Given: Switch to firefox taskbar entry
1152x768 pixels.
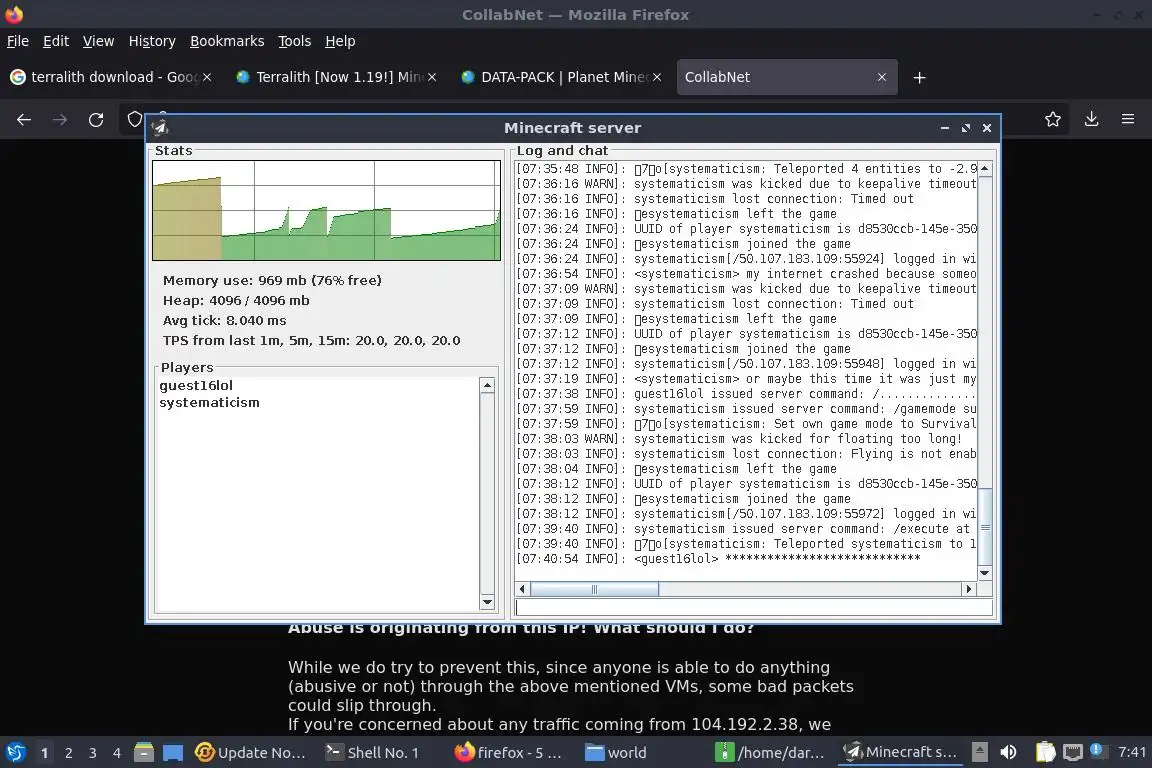Looking at the screenshot, I should [x=508, y=753].
